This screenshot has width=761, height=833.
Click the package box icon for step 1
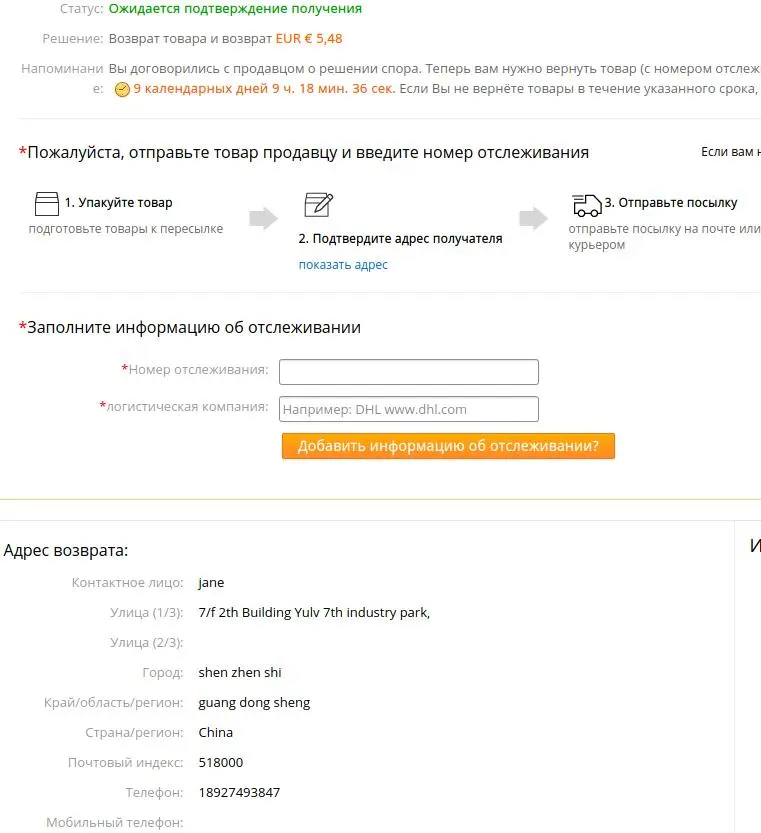point(47,204)
